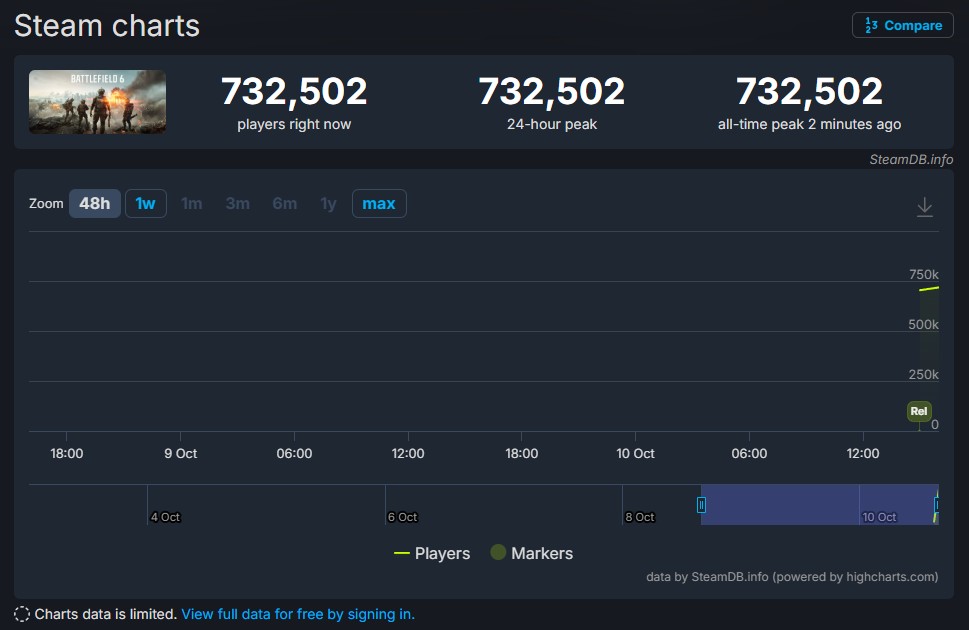
Task: Pick the 1y zoom option
Action: [x=328, y=204]
